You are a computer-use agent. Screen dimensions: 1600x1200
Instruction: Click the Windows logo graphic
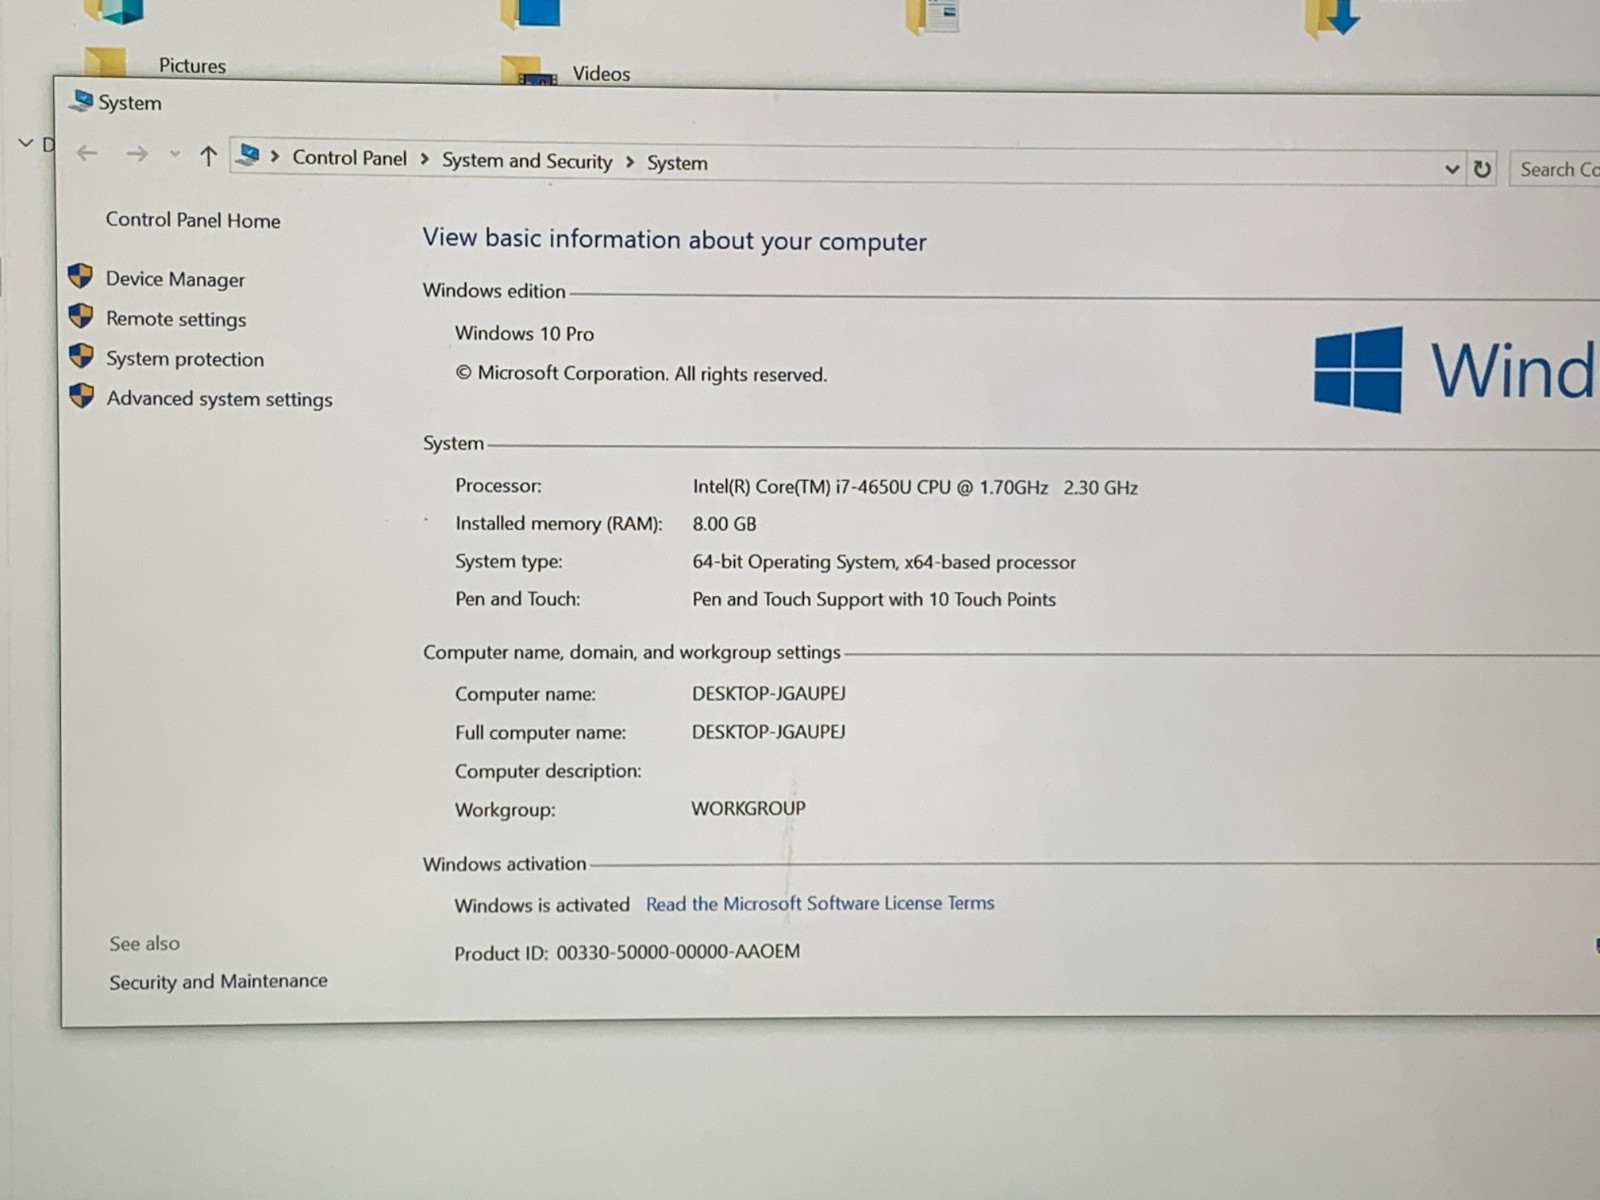(1358, 369)
